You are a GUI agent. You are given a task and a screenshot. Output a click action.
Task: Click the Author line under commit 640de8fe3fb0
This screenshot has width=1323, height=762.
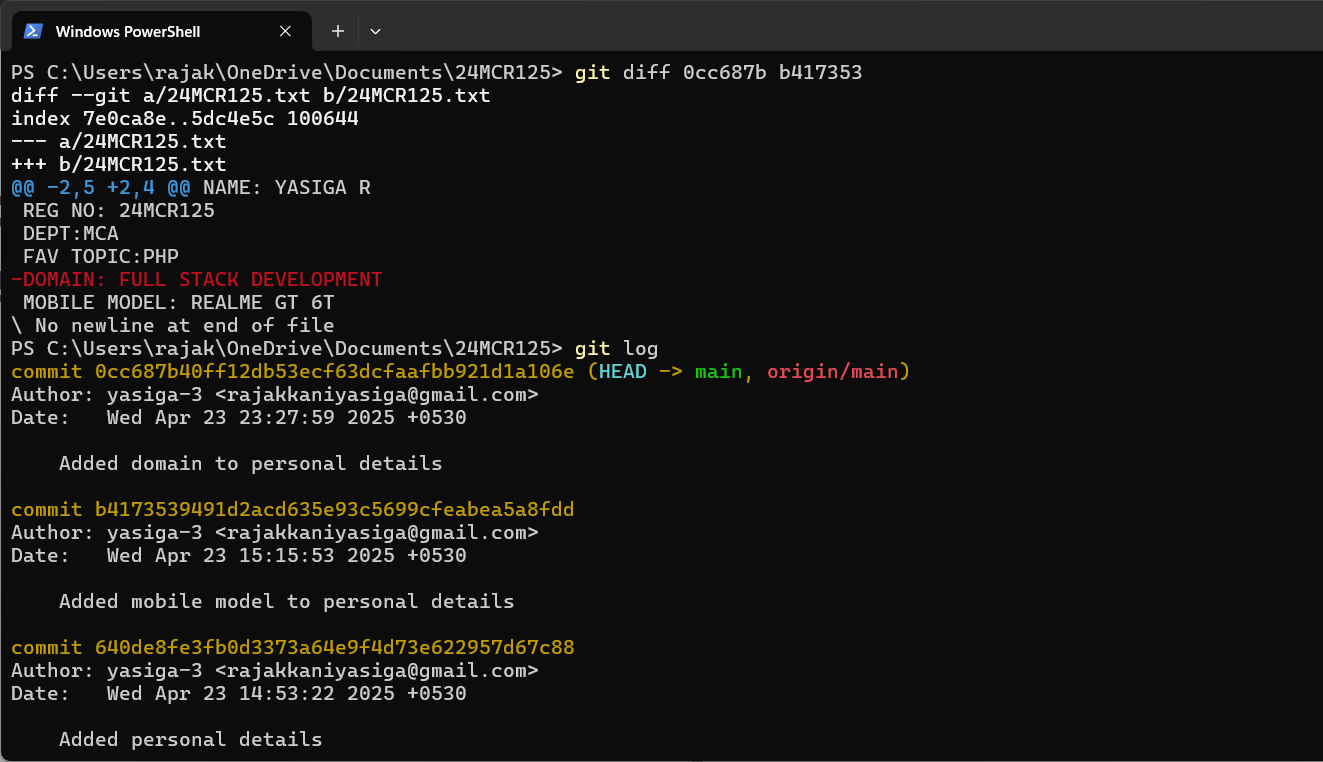pyautogui.click(x=275, y=671)
